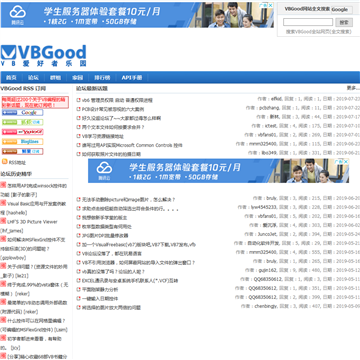Click red icon beside Visual Basic应用 post
Image resolution: width=360 pixels, height=360 pixels.
click(3, 203)
